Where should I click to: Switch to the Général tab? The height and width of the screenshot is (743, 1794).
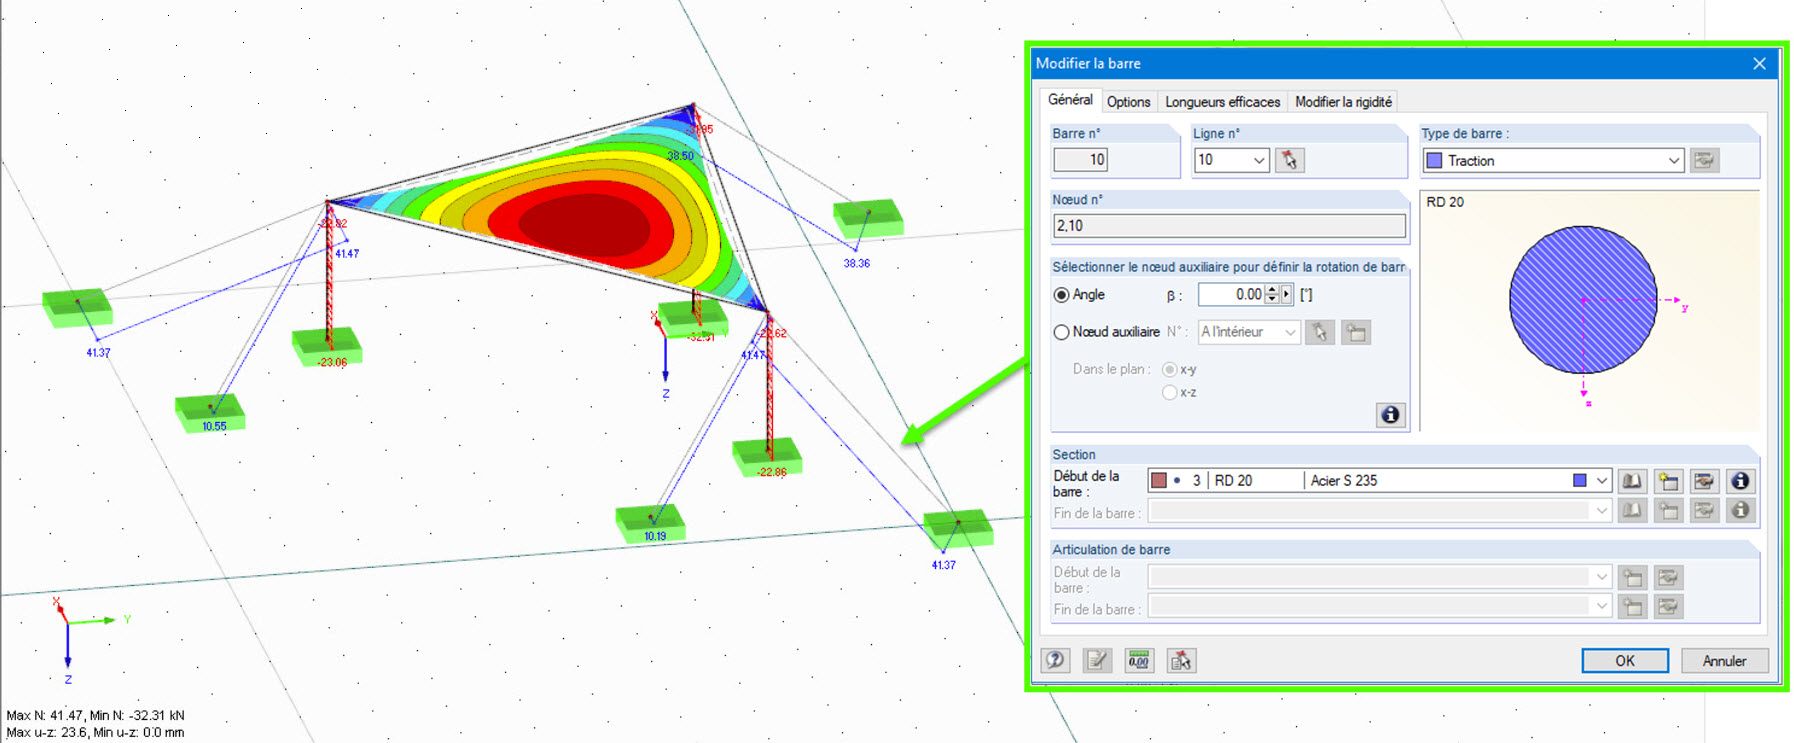pos(1070,100)
